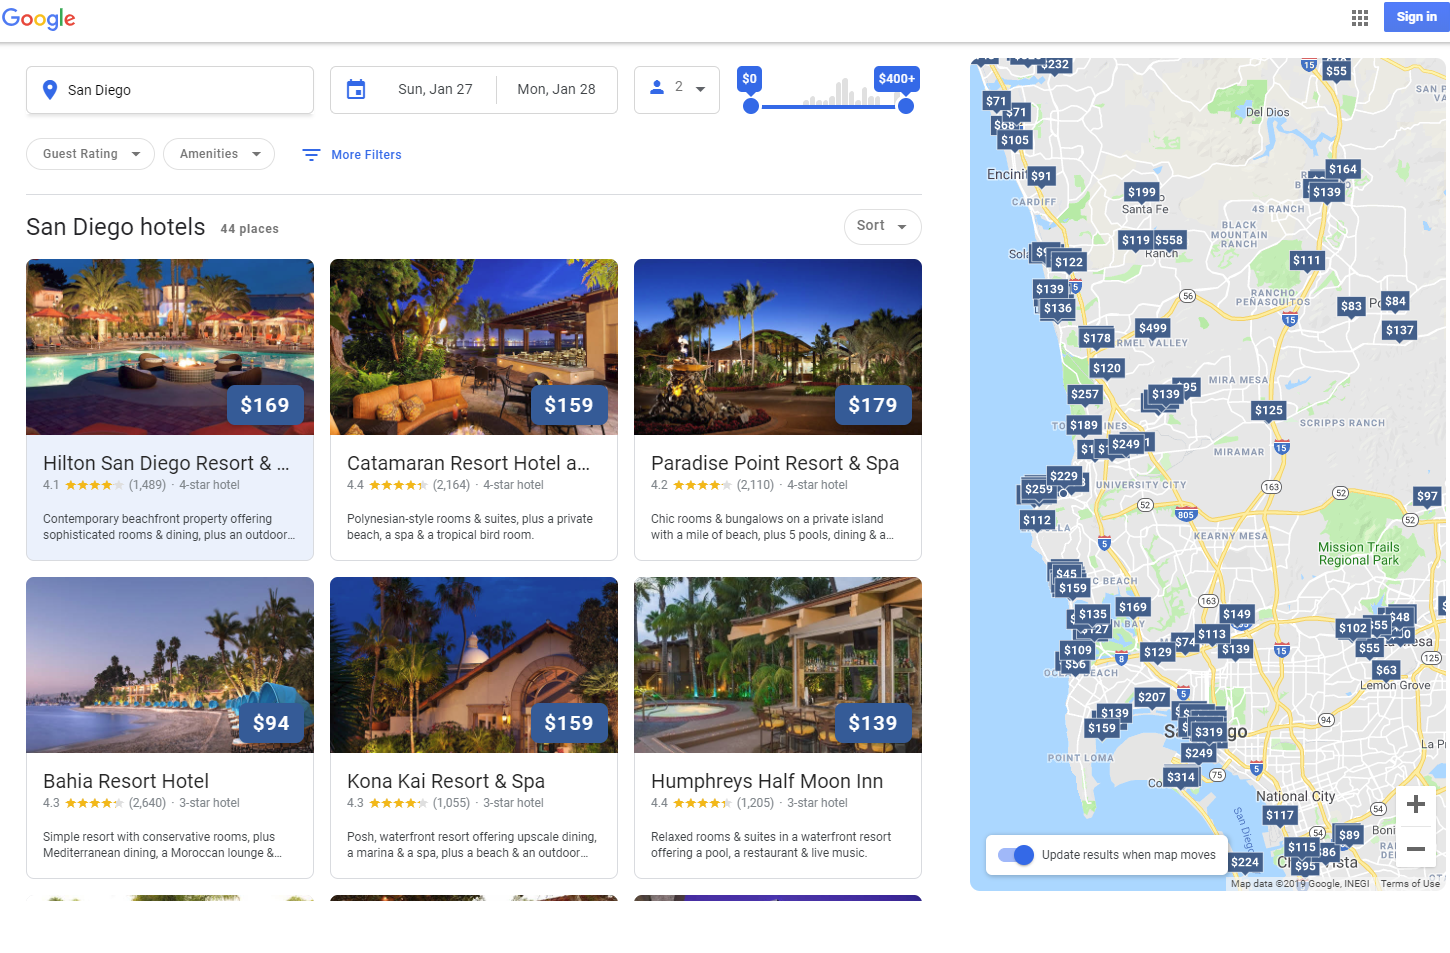Select the Mon, Jan 28 check-out date
The width and height of the screenshot is (1450, 953).
tap(556, 90)
